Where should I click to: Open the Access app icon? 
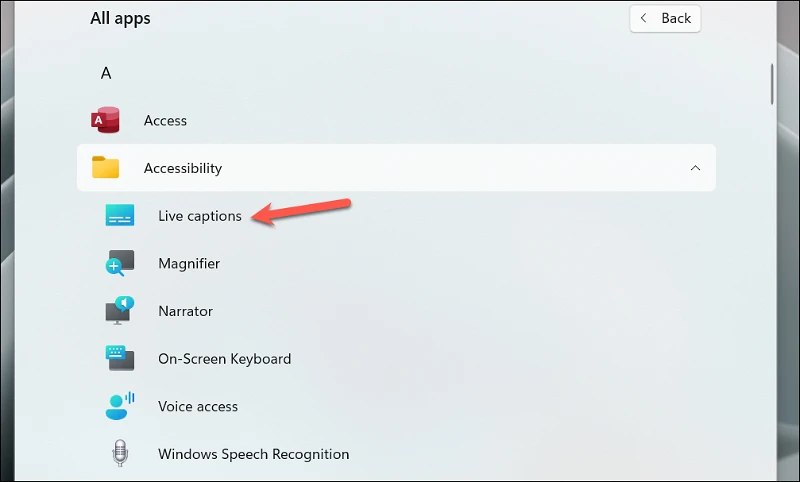(106, 120)
